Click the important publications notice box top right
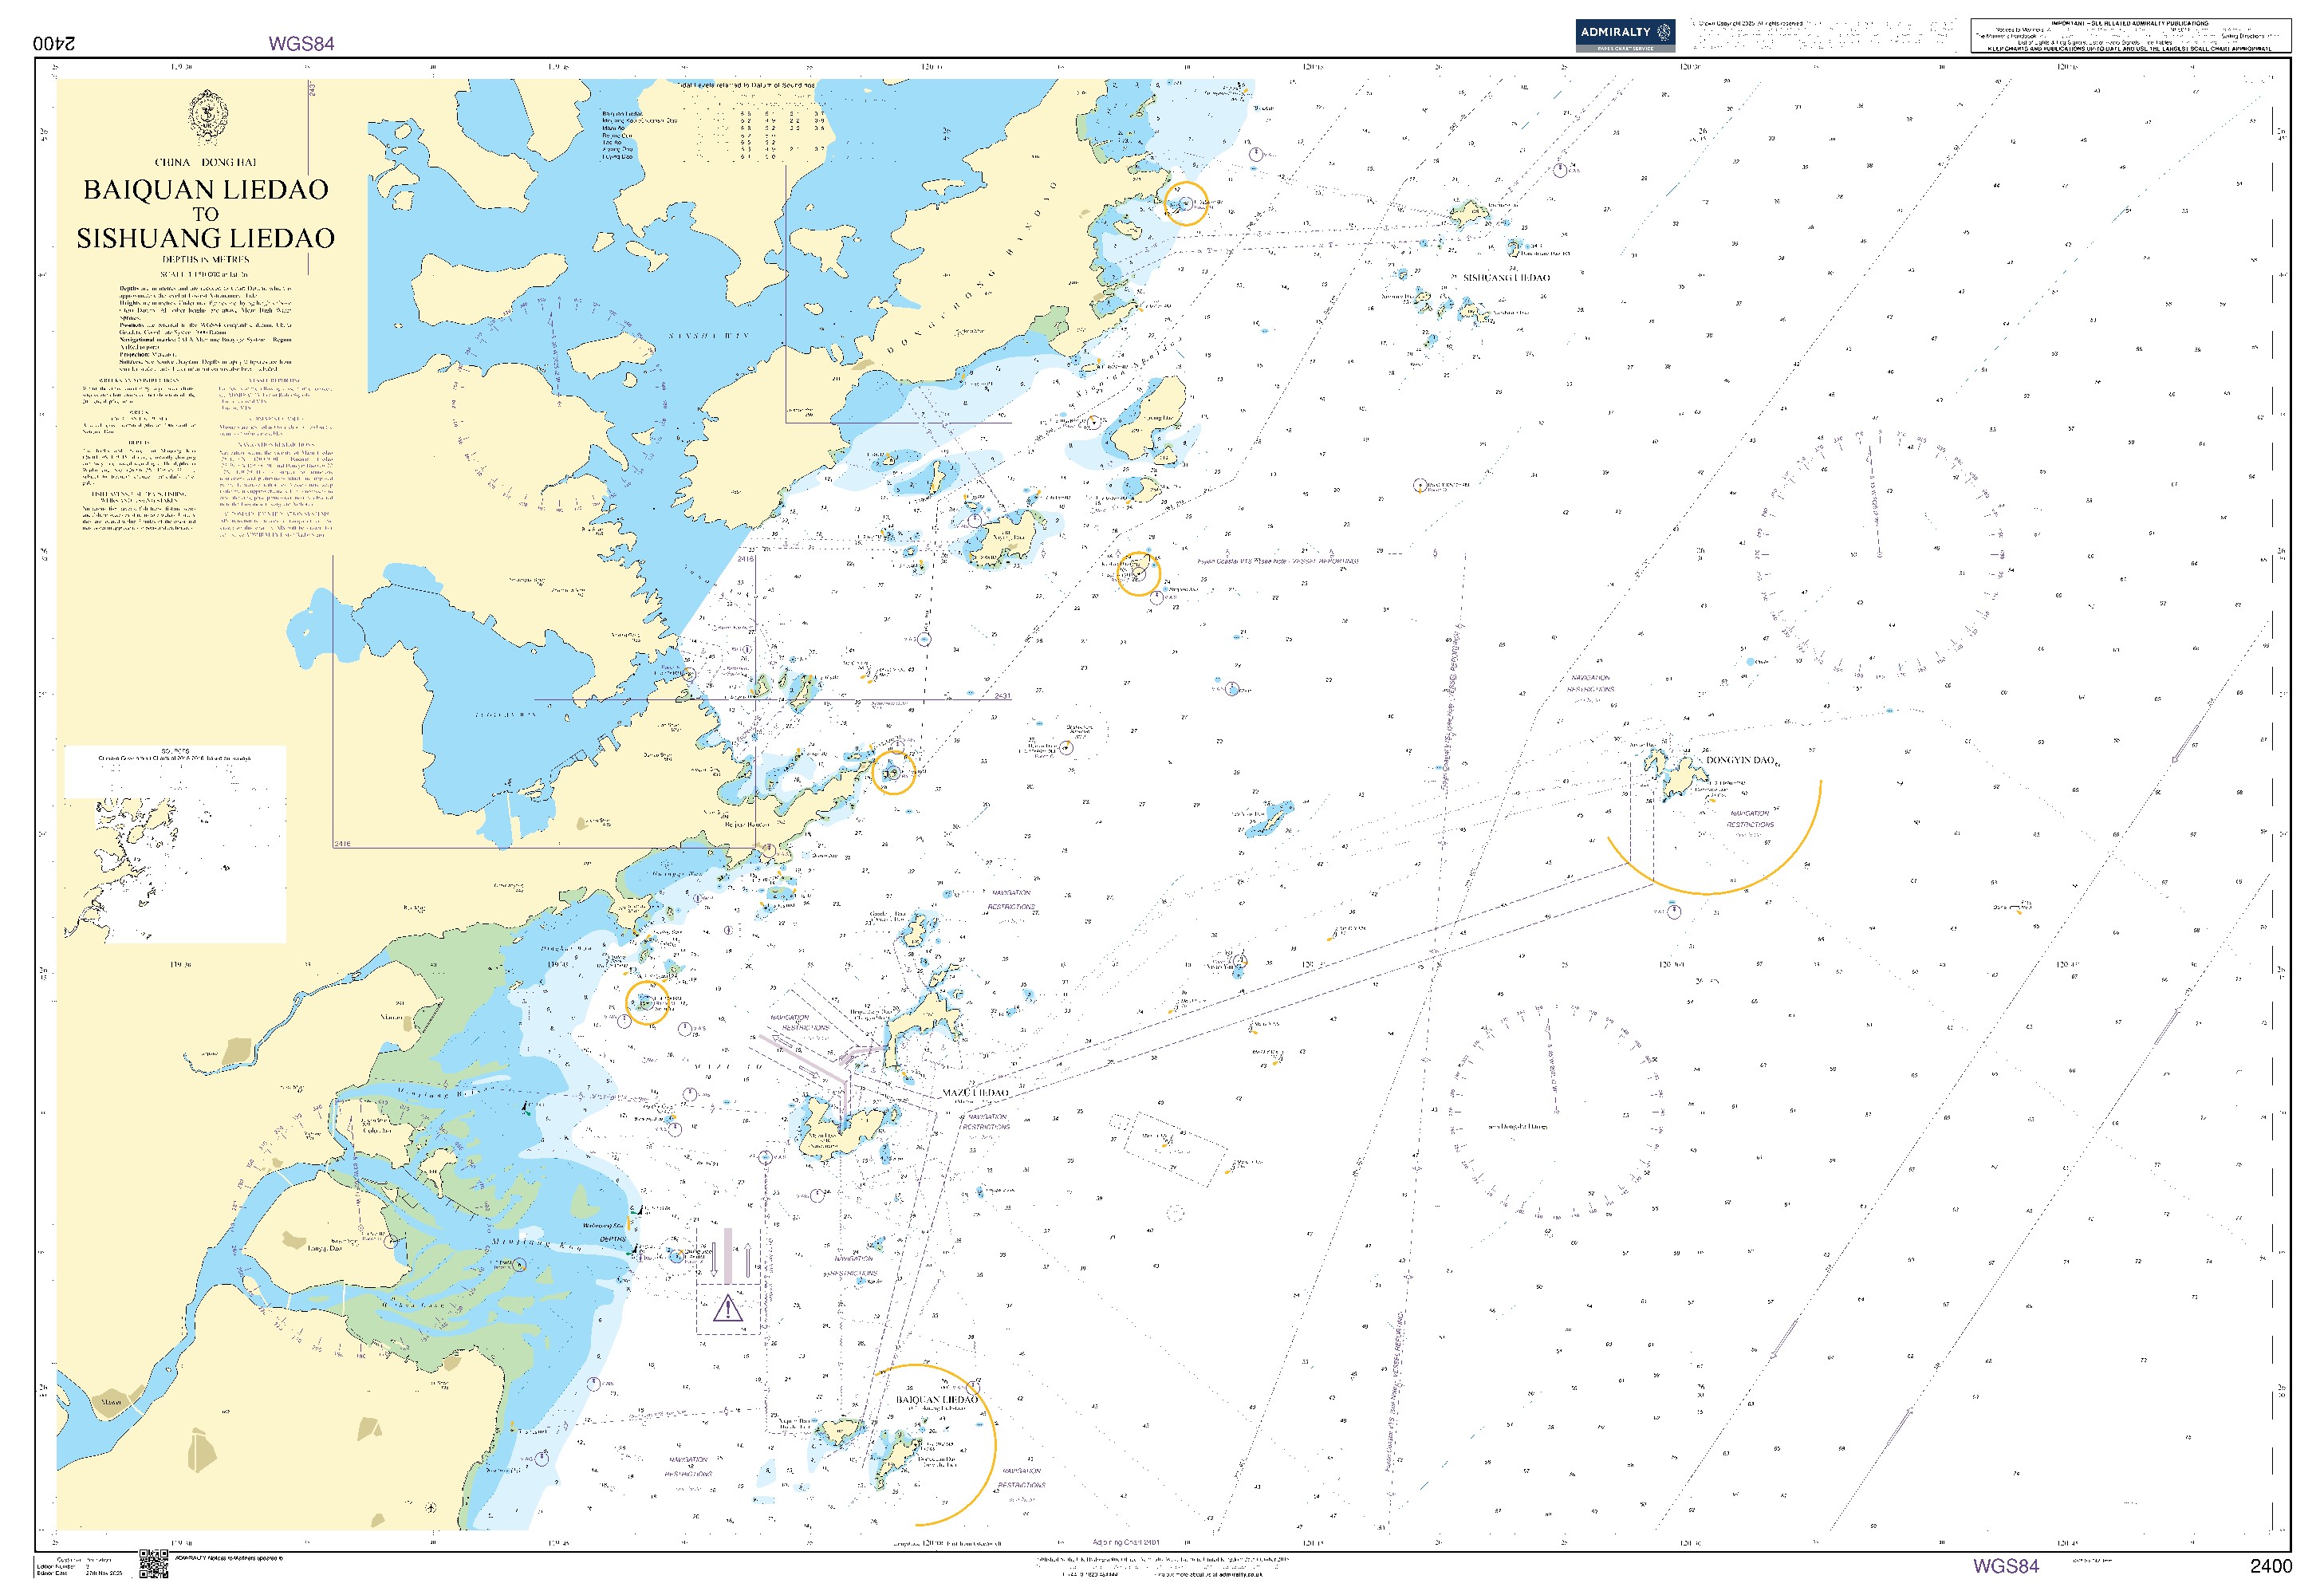Image resolution: width=2324 pixels, height=1587 pixels. click(x=2130, y=35)
